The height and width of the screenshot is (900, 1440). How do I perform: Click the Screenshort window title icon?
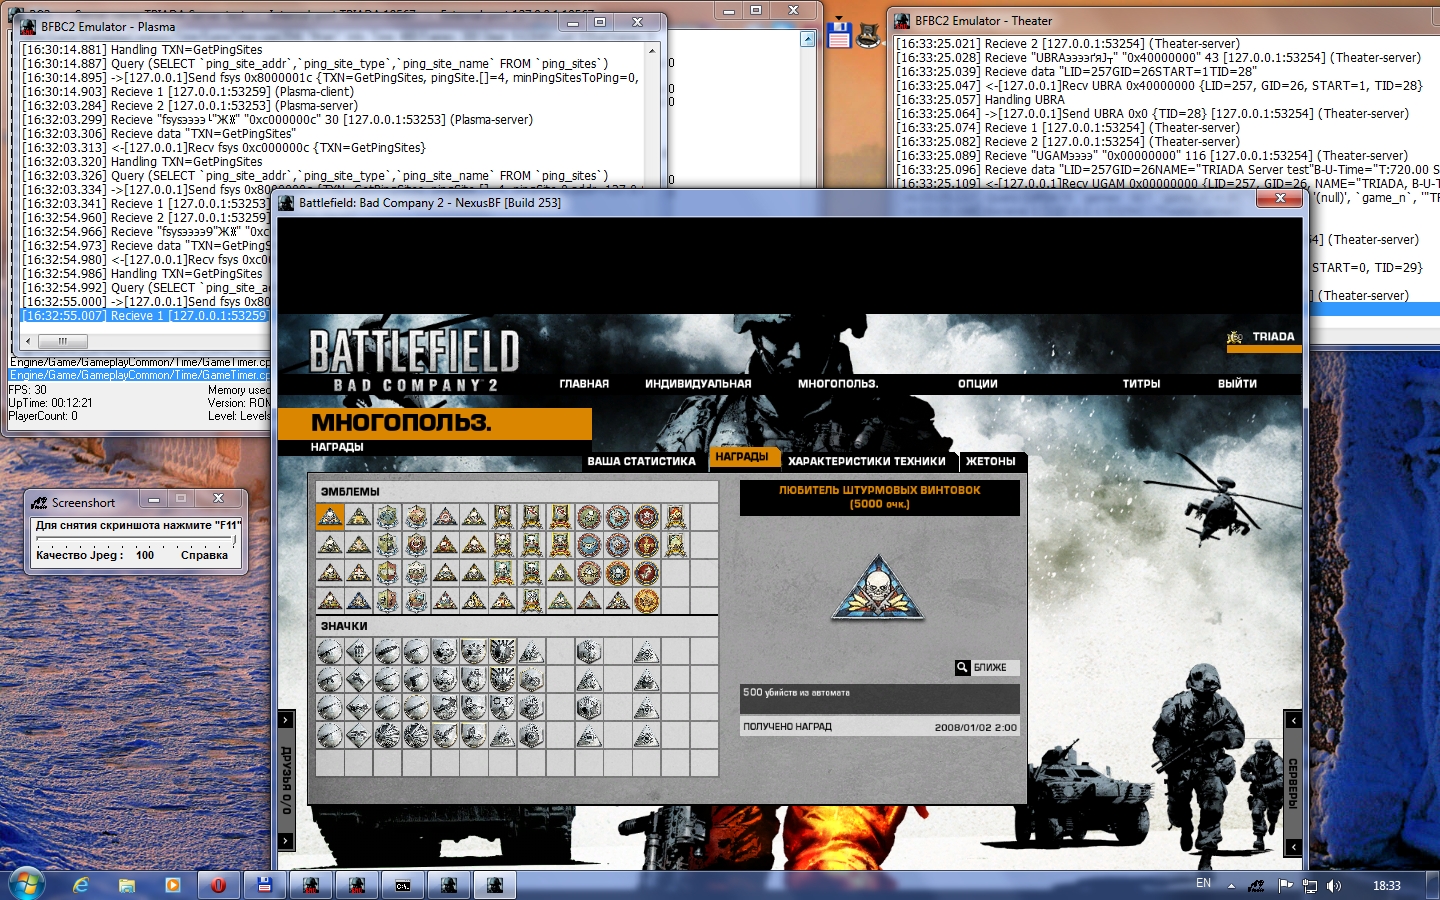(39, 502)
